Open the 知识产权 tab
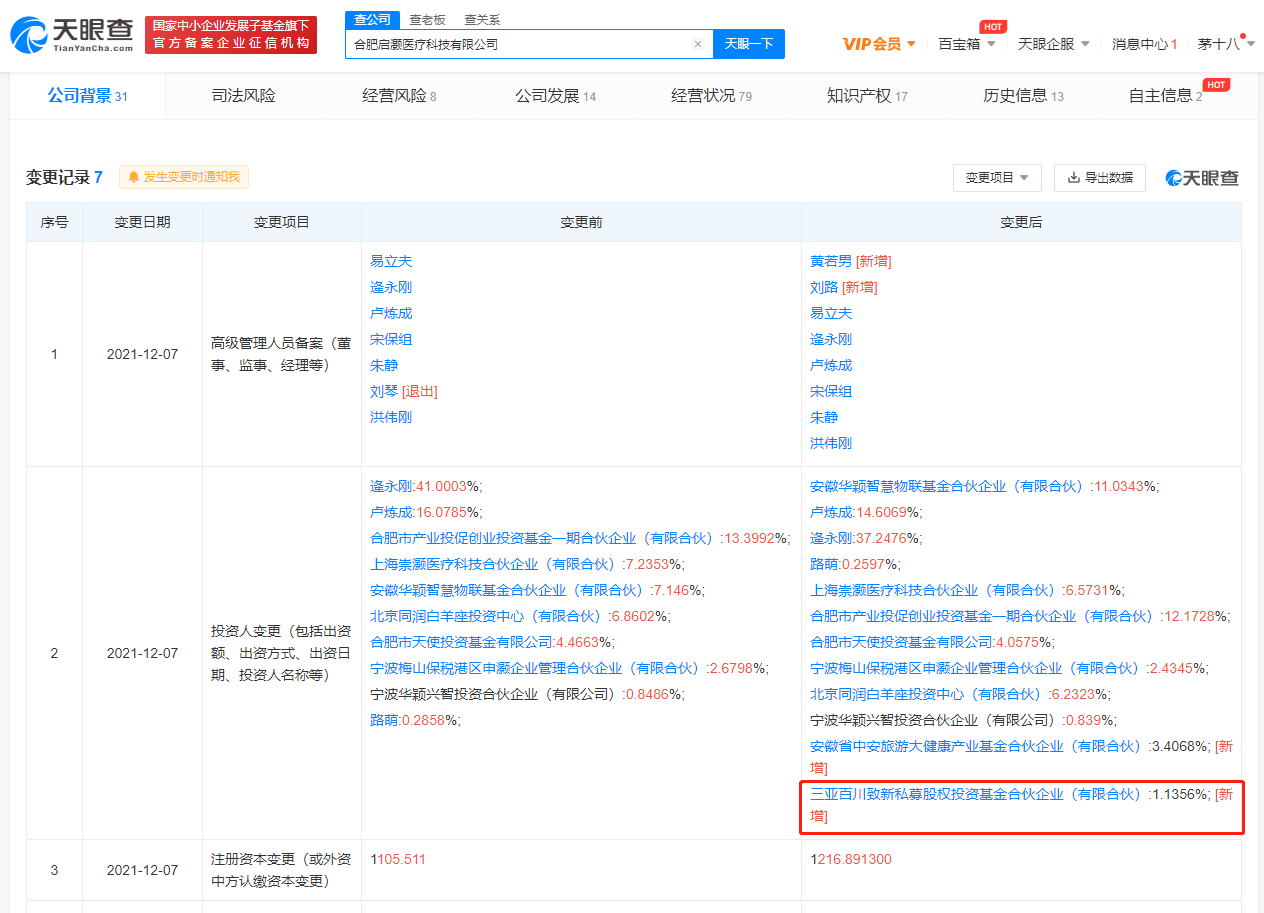 coord(867,96)
